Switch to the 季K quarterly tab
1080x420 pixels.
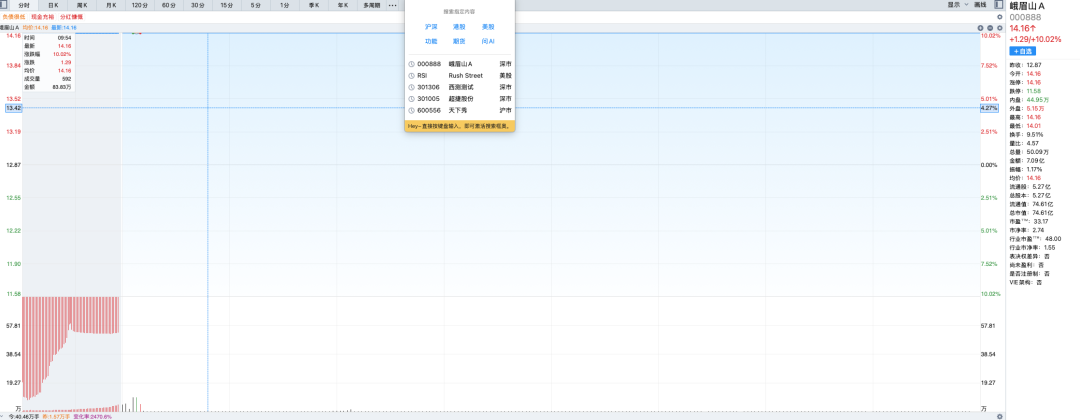[x=313, y=5]
